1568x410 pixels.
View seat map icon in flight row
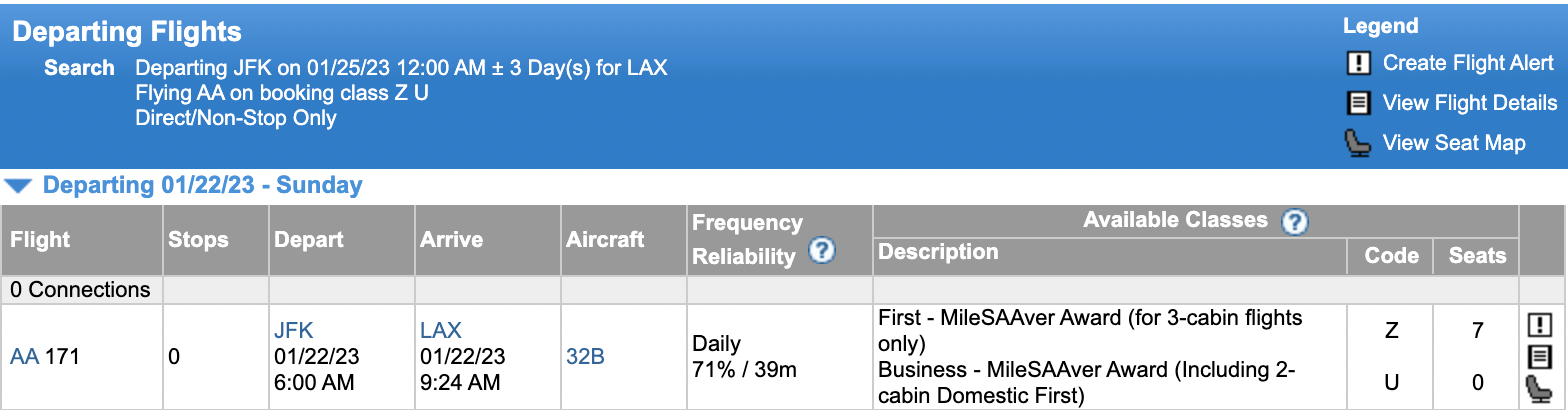(1539, 389)
